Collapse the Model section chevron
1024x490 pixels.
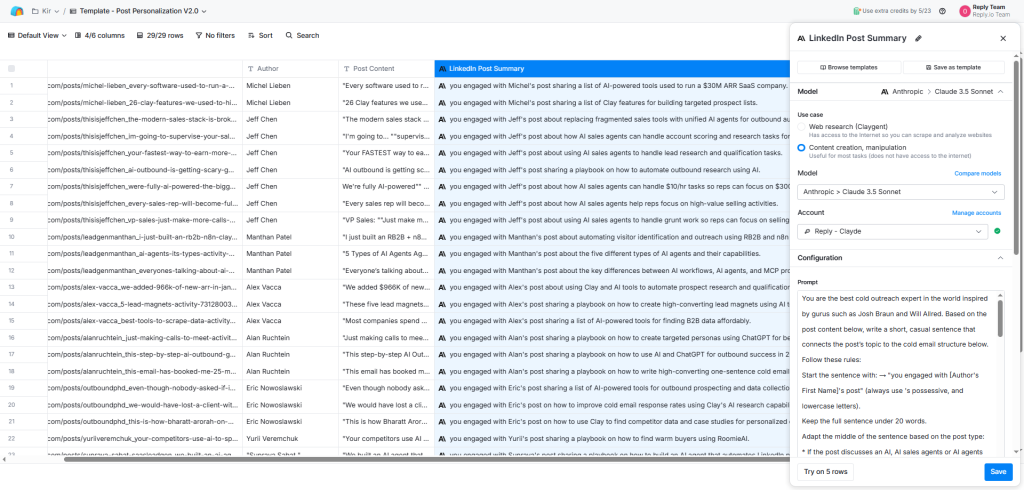click(x=1000, y=92)
